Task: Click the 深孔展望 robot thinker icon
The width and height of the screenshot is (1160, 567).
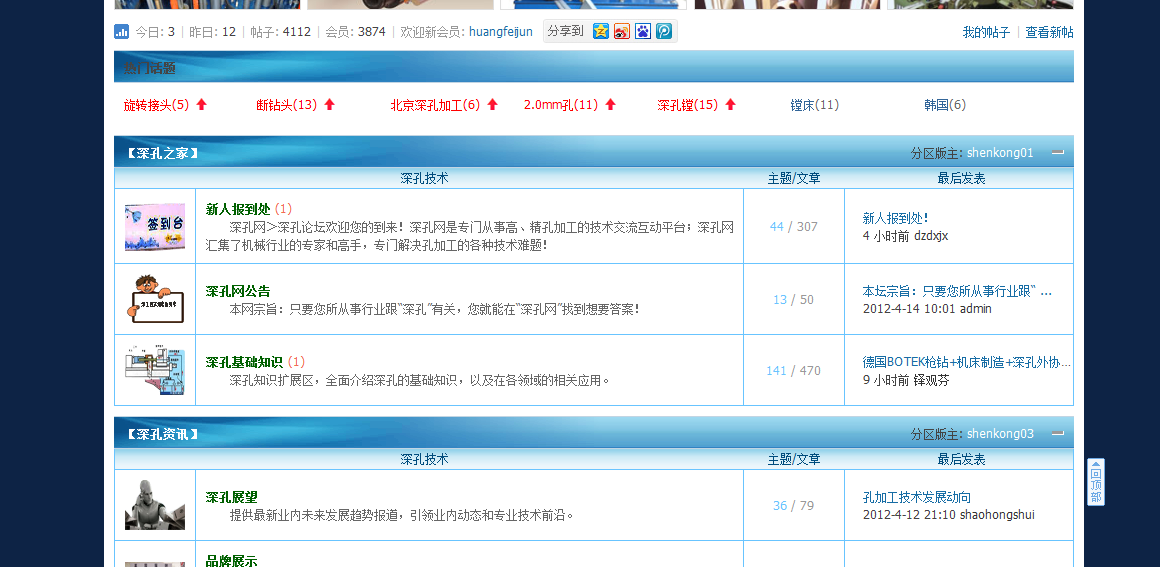Action: pyautogui.click(x=155, y=505)
